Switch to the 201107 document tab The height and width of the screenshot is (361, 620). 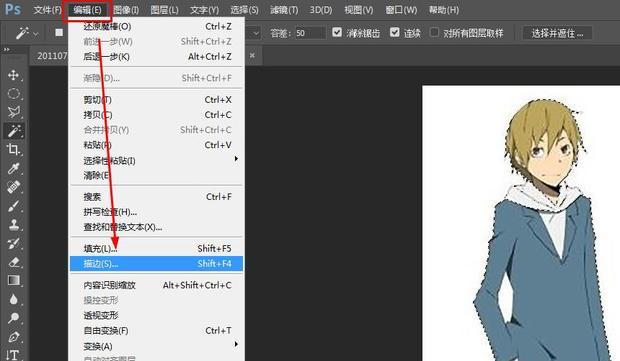coord(52,56)
